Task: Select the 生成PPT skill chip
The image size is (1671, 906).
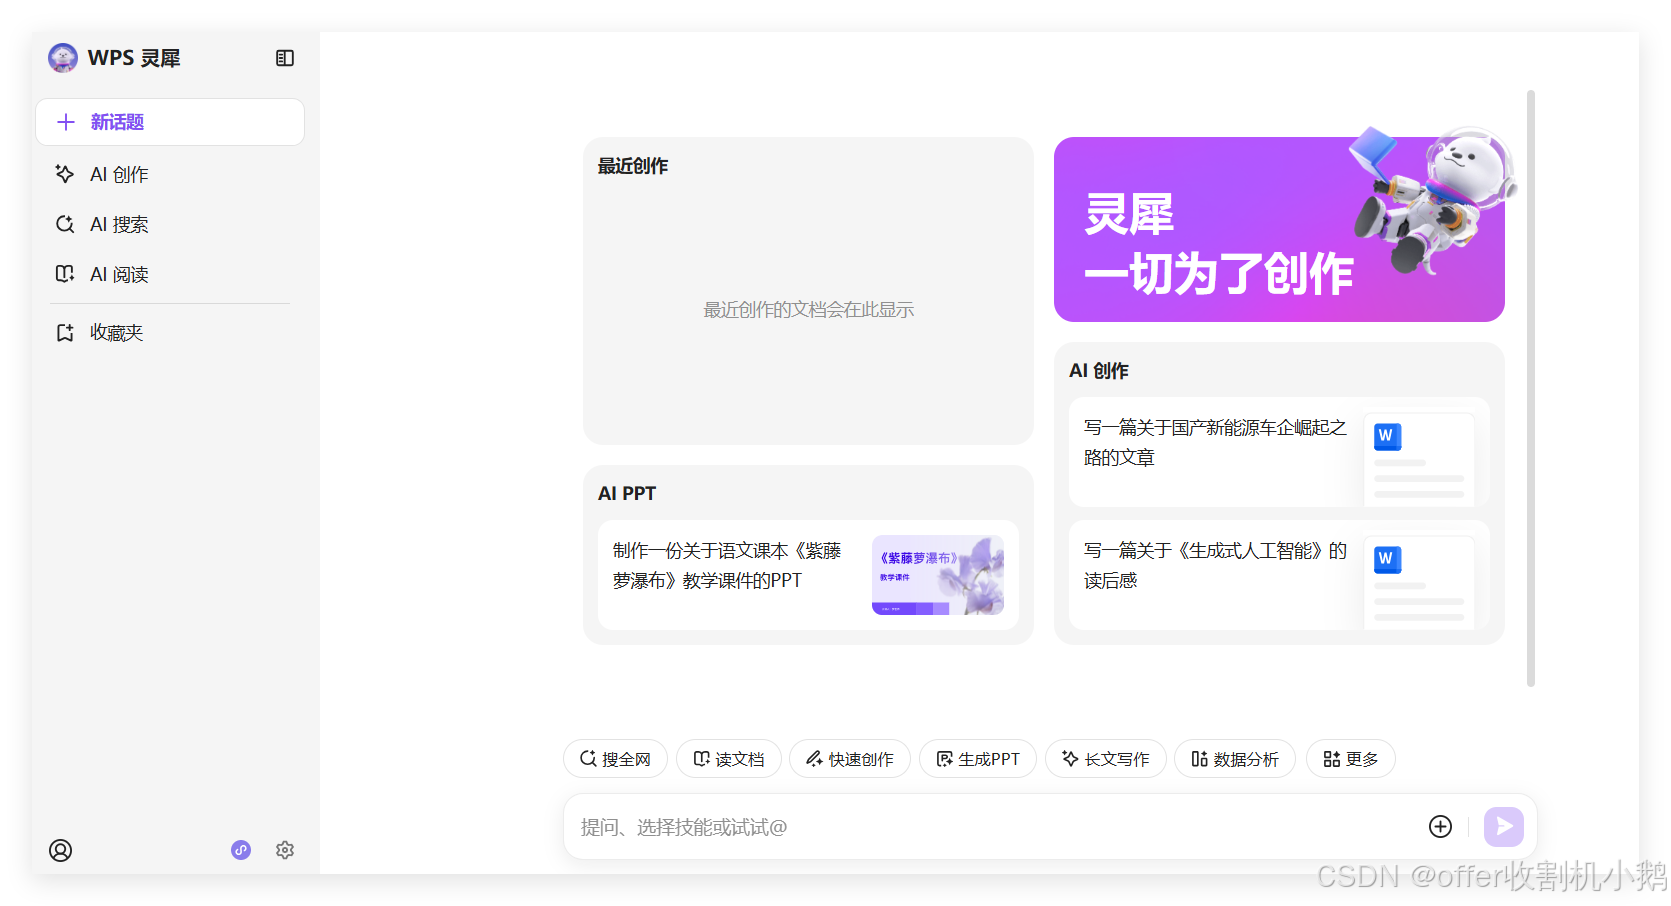Action: [x=978, y=759]
